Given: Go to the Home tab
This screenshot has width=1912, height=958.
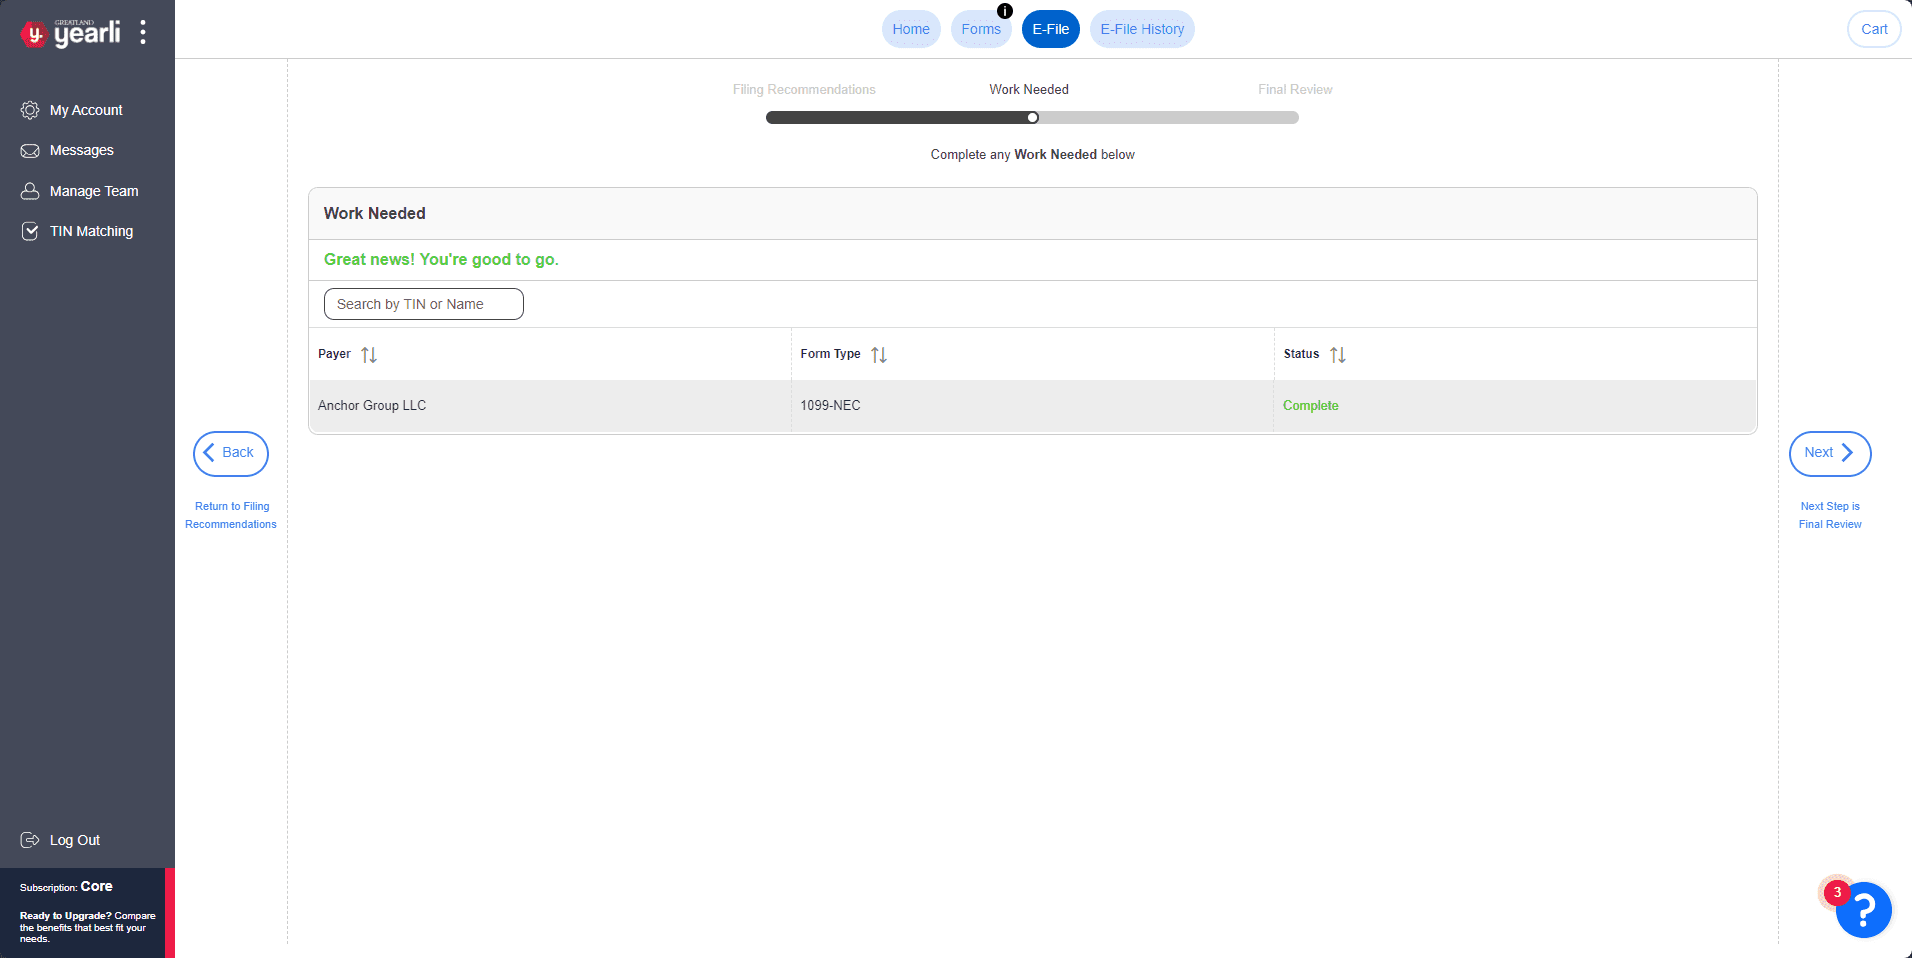Looking at the screenshot, I should point(911,29).
